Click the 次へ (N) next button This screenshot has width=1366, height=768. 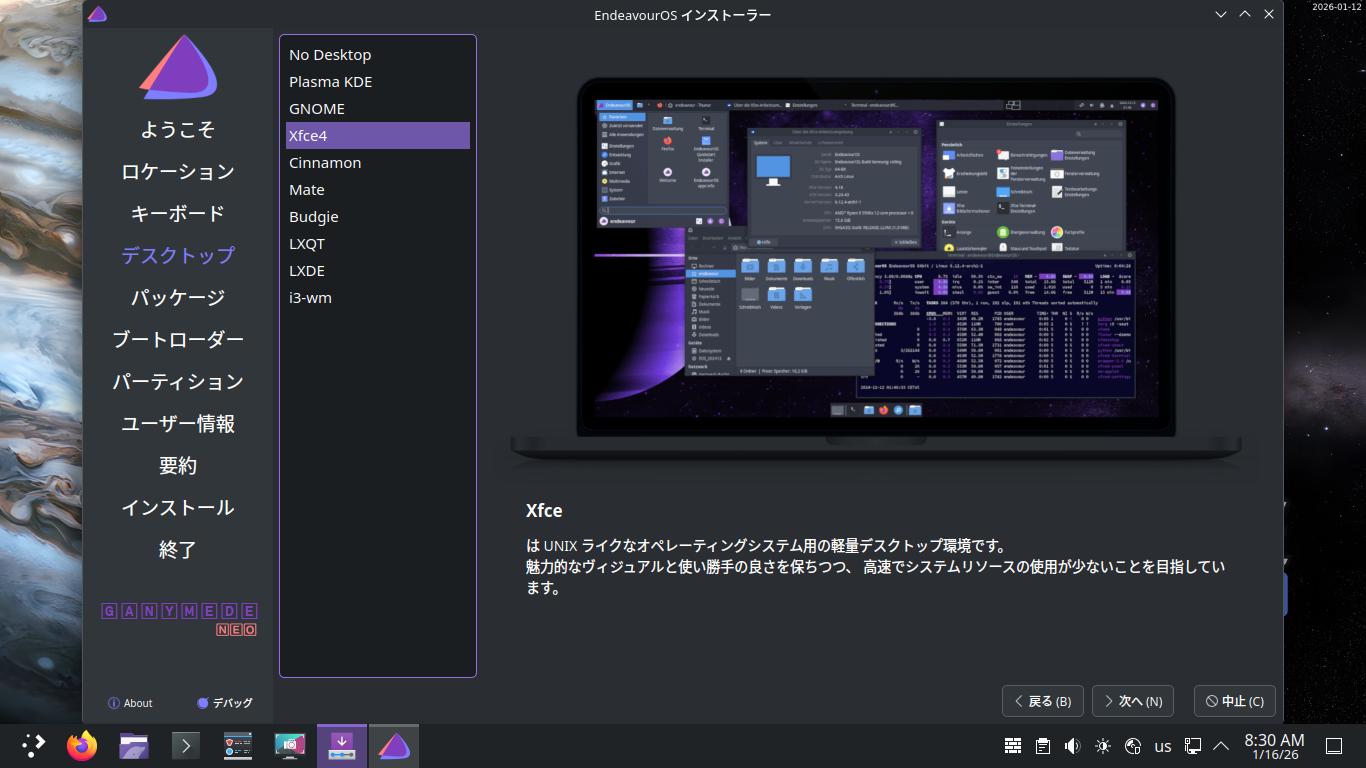pyautogui.click(x=1132, y=701)
